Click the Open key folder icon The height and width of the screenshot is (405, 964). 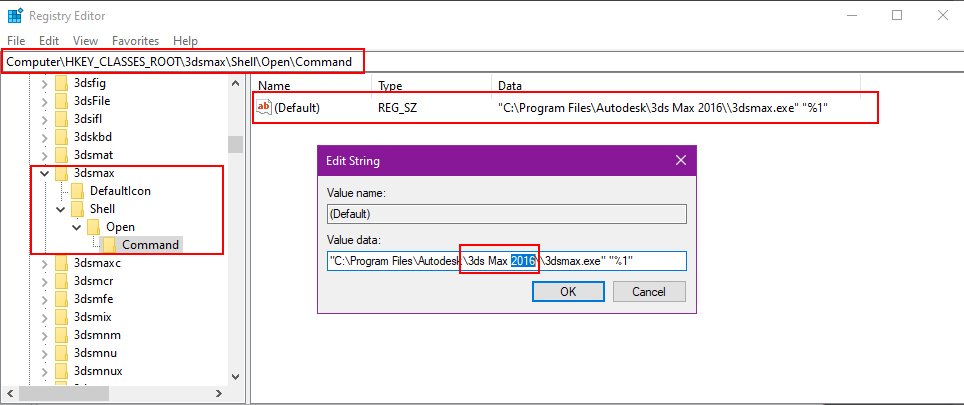[94, 226]
